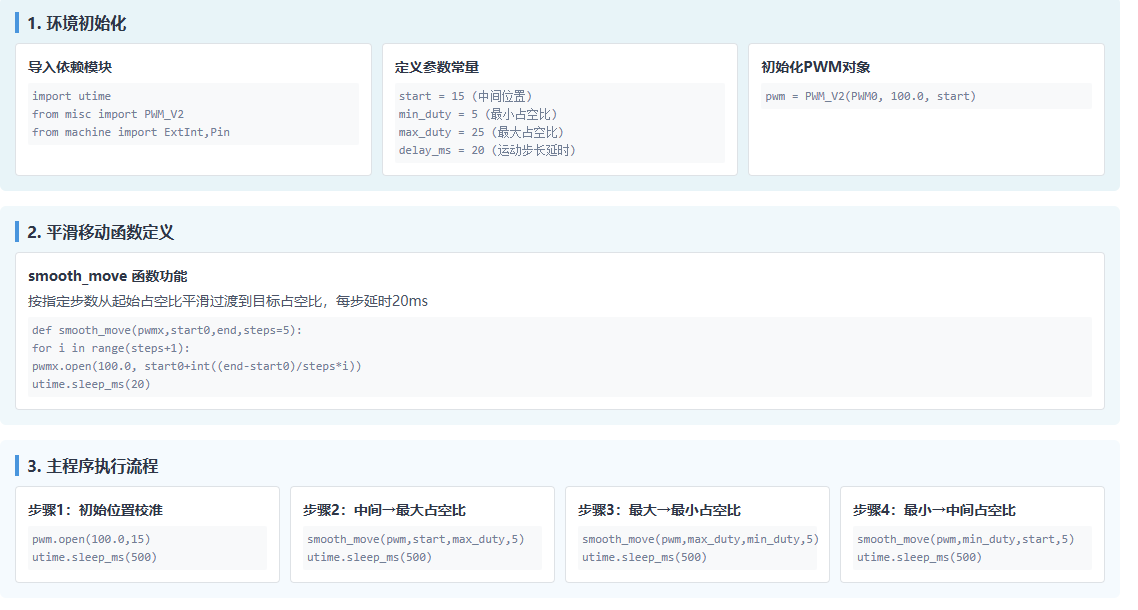Click the "3. 主程序执行流程" section heading
The height and width of the screenshot is (610, 1138).
[93, 466]
